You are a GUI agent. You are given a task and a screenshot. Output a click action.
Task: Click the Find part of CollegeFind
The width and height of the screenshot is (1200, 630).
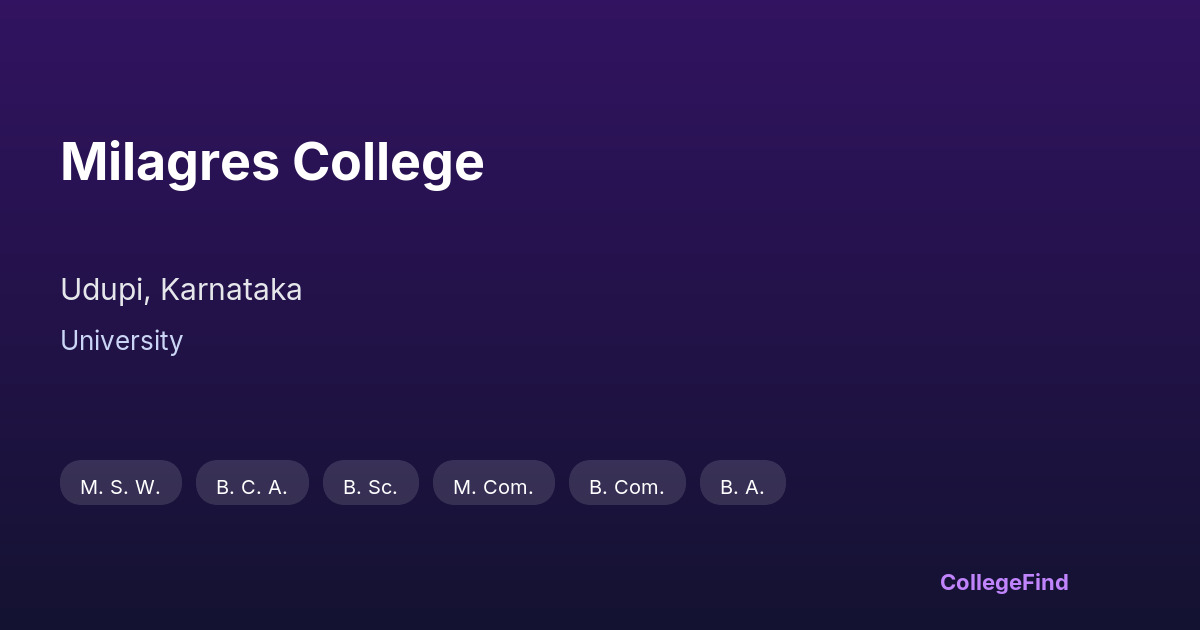[x=1047, y=582]
